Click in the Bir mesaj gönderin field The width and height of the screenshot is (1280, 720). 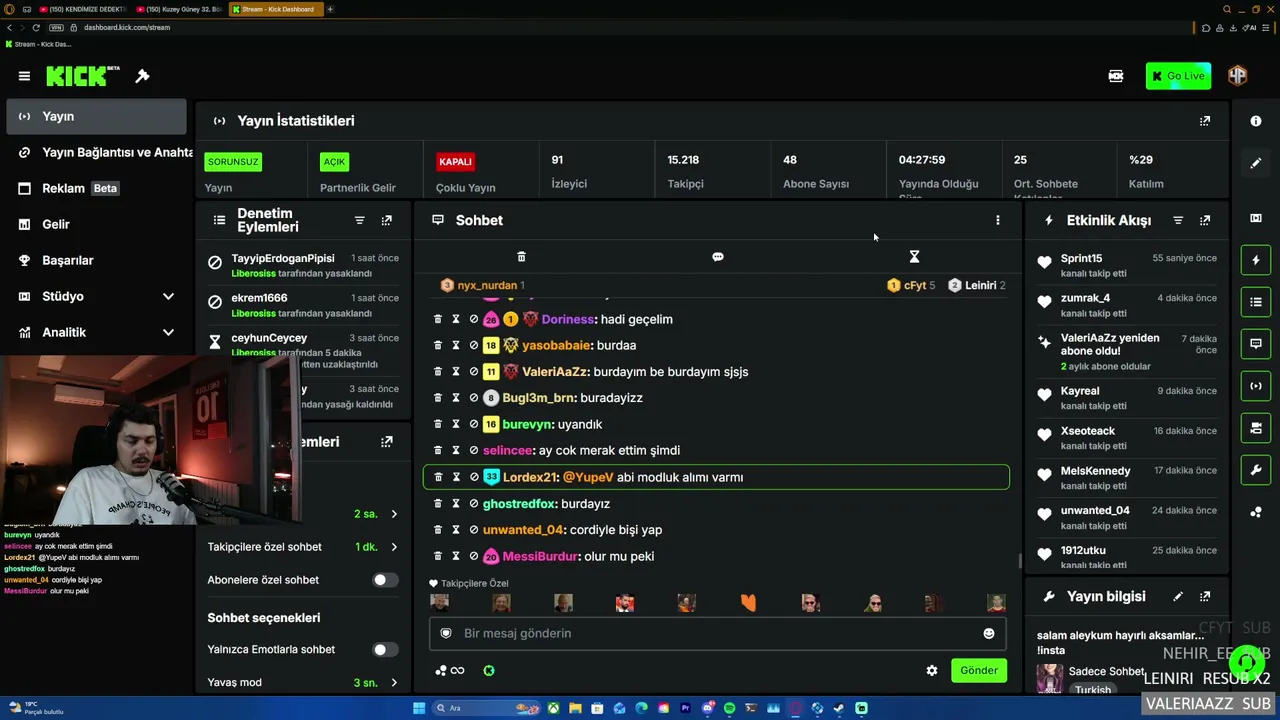pos(717,633)
